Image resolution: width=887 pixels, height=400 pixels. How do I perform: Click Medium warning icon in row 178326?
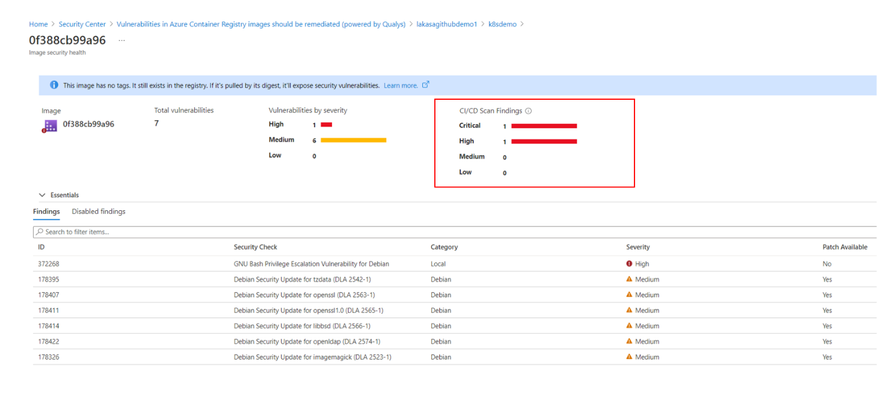629,356
